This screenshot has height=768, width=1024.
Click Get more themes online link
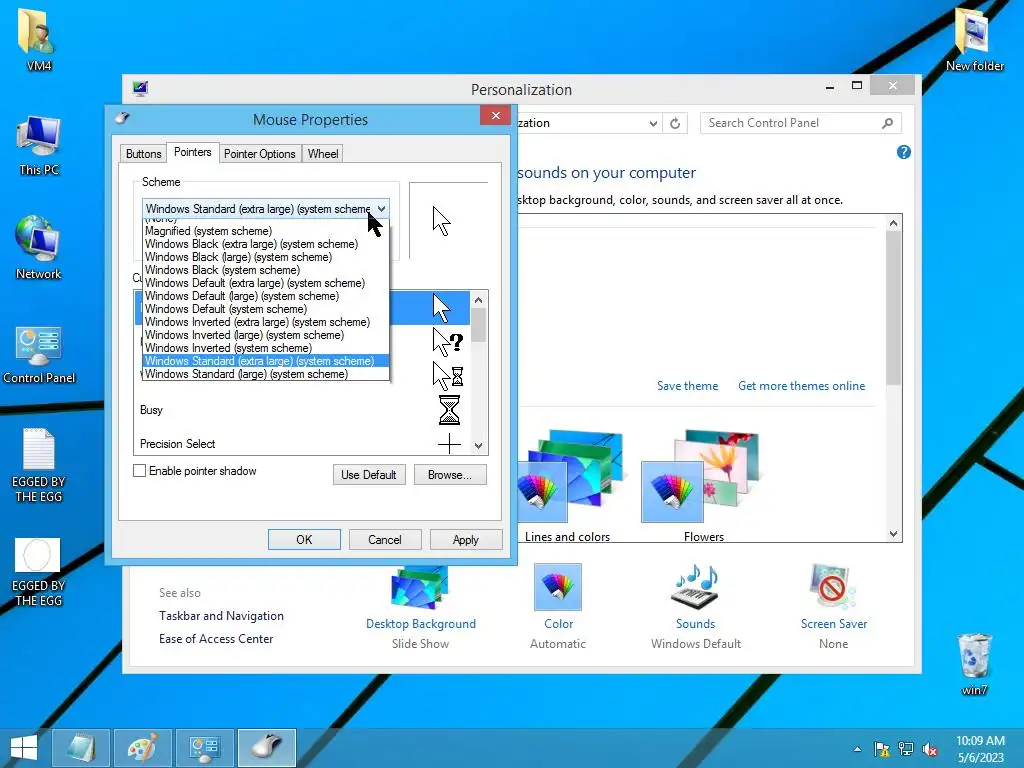(801, 386)
